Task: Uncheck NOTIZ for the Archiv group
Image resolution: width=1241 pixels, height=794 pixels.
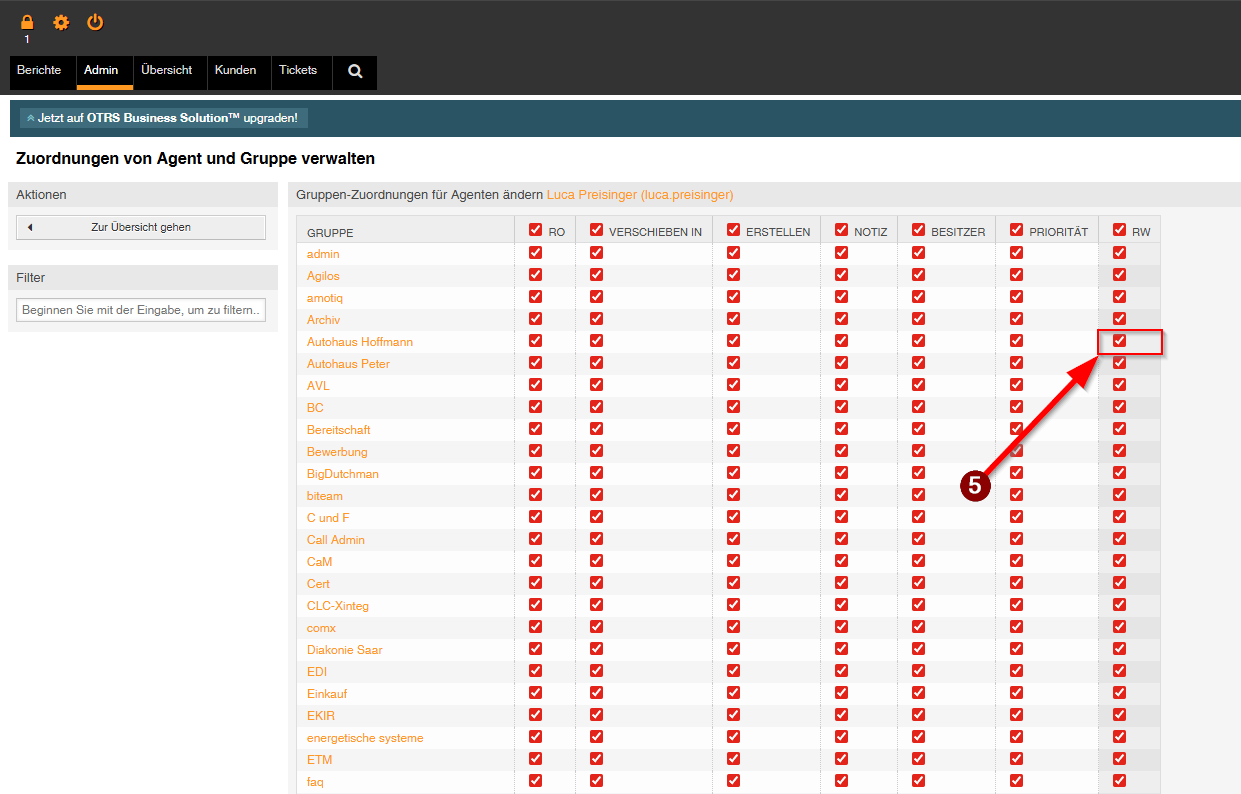Action: click(x=841, y=319)
